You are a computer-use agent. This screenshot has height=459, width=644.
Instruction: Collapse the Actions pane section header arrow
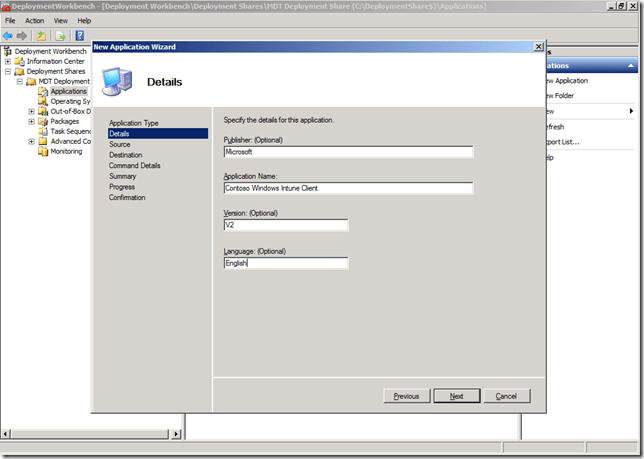click(x=631, y=66)
